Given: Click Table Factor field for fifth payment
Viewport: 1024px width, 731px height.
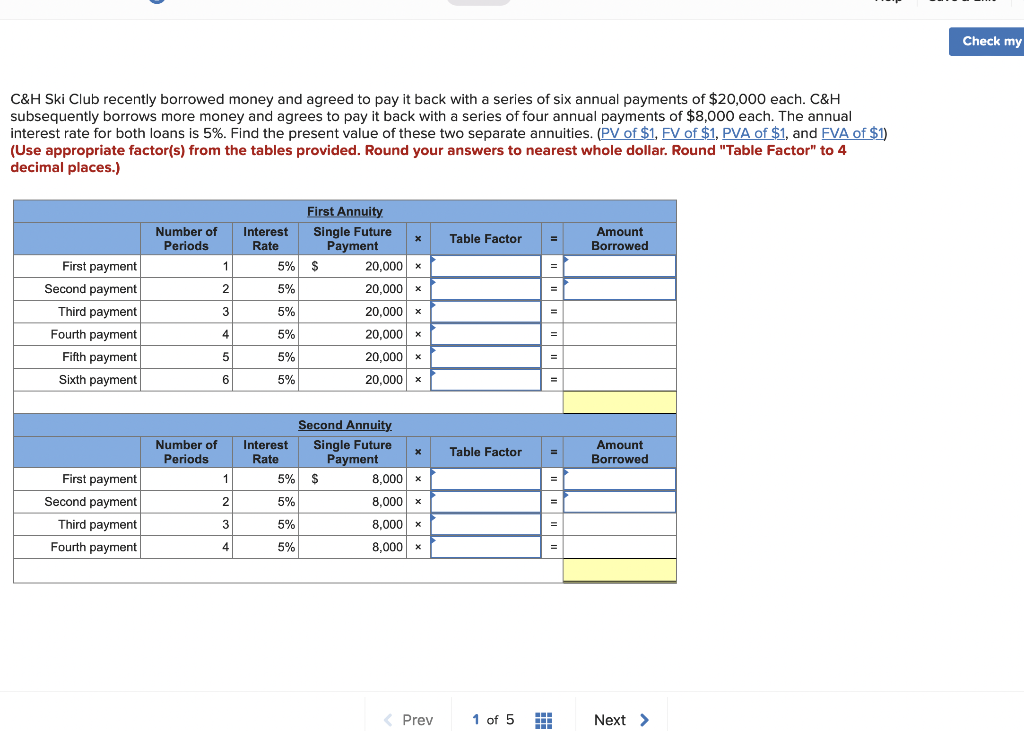Looking at the screenshot, I should pyautogui.click(x=486, y=357).
